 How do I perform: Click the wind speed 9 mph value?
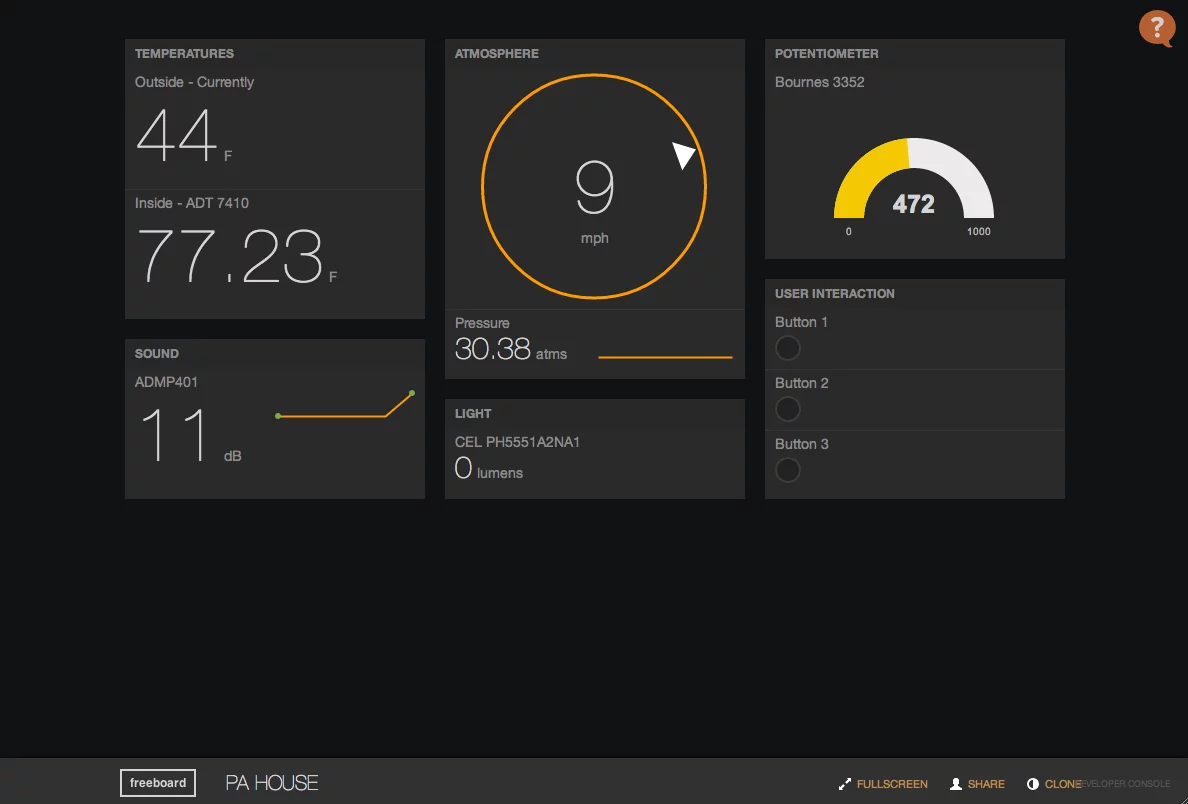tap(594, 190)
